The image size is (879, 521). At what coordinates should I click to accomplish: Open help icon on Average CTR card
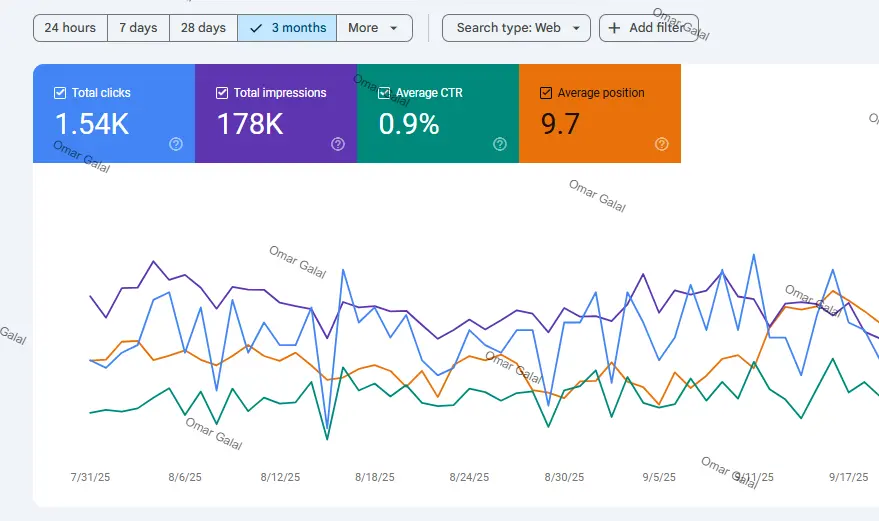[500, 144]
